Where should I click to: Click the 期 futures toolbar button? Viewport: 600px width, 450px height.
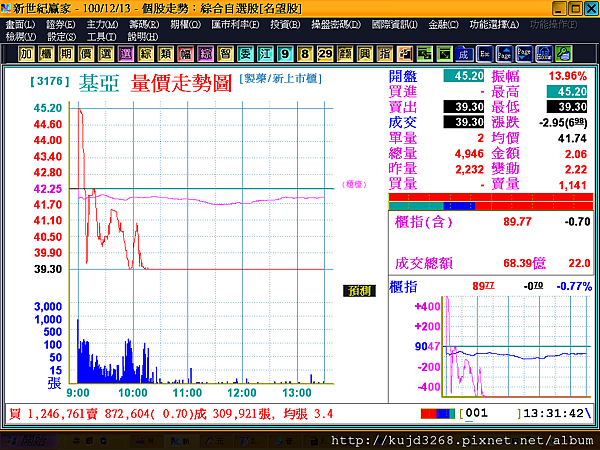66,54
